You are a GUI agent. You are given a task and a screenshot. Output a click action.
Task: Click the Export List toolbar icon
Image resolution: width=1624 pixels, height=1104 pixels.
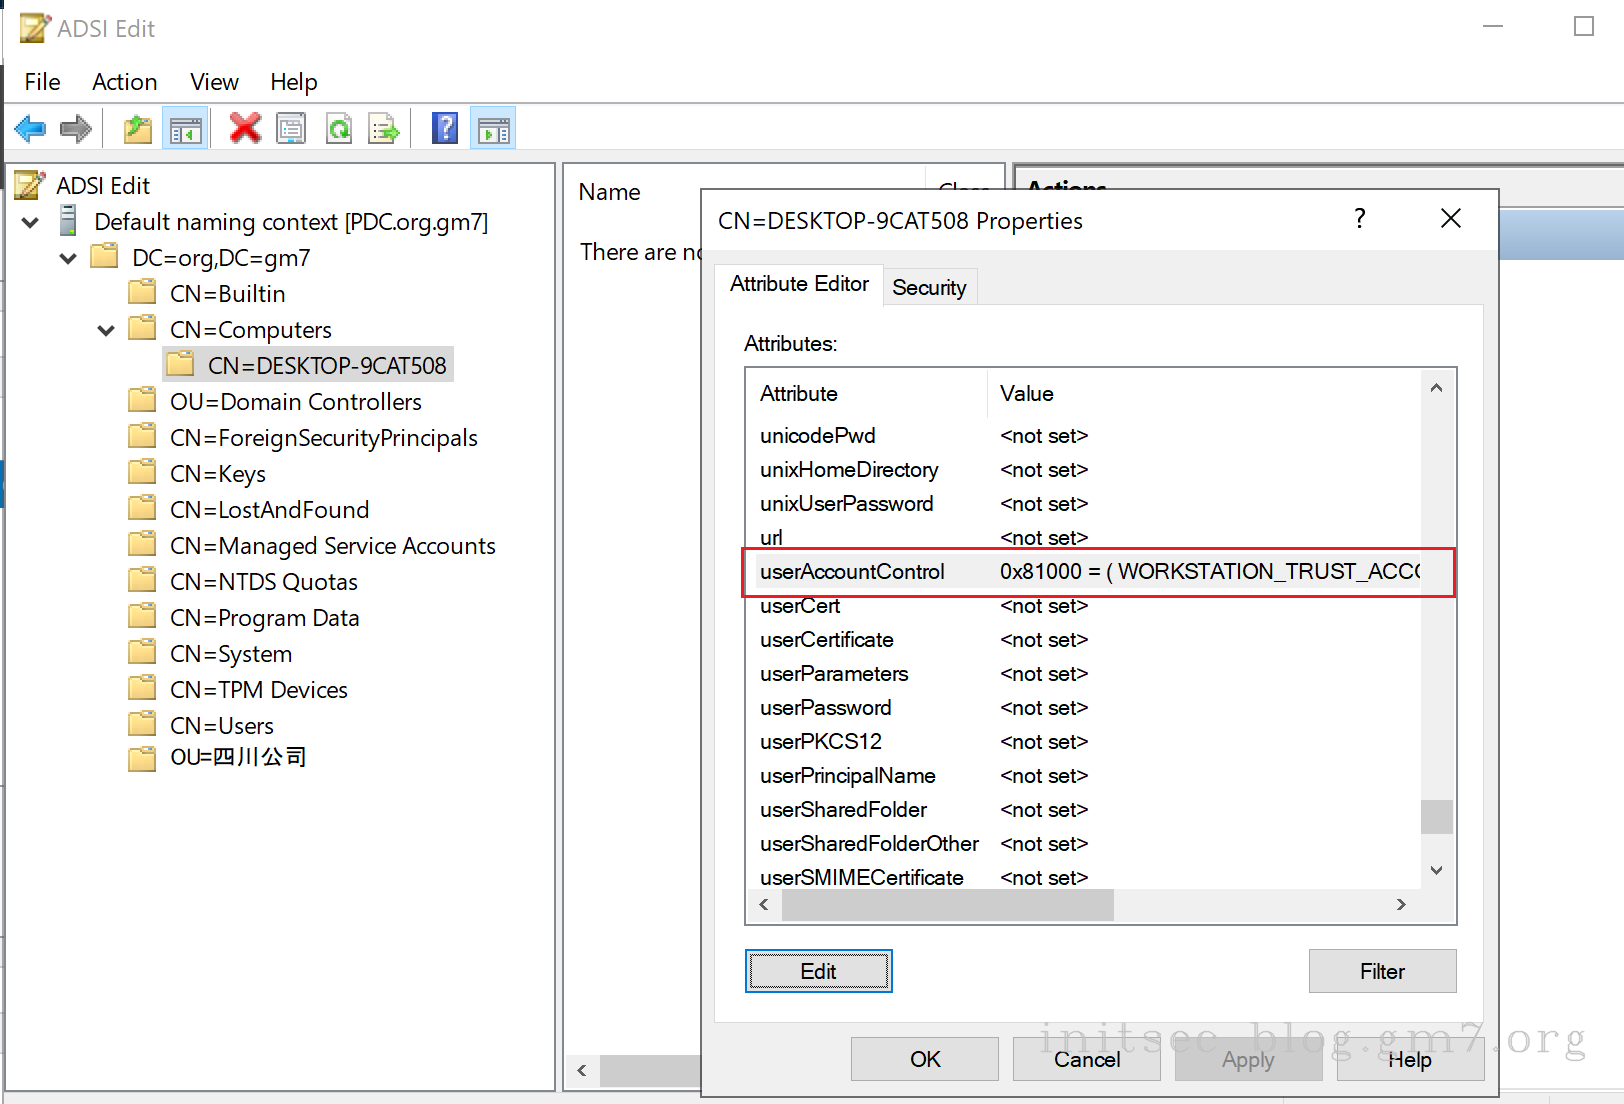click(384, 129)
